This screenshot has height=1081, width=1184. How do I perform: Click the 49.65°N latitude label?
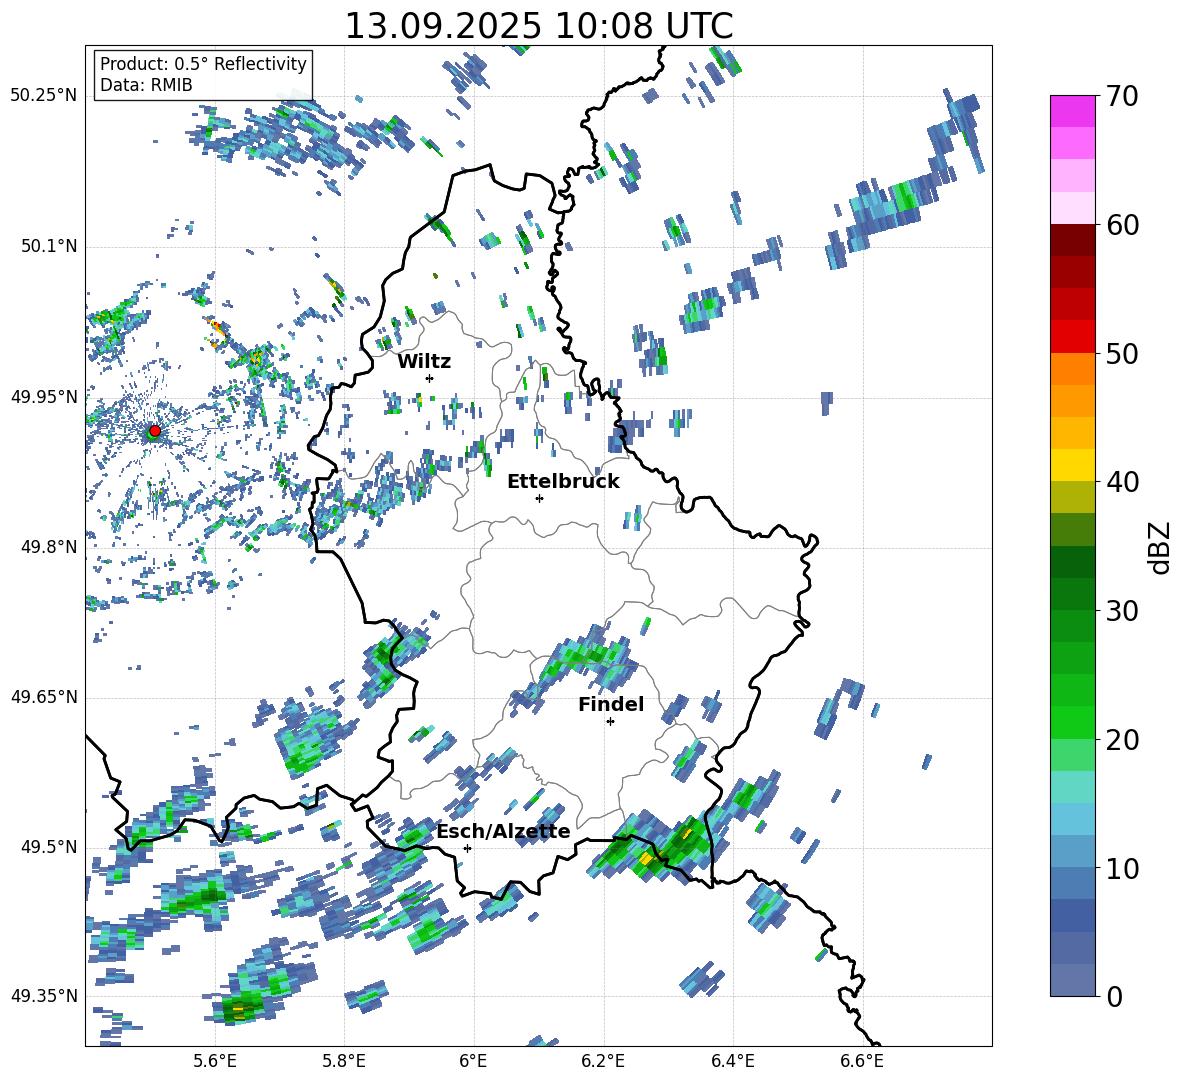pyautogui.click(x=44, y=697)
